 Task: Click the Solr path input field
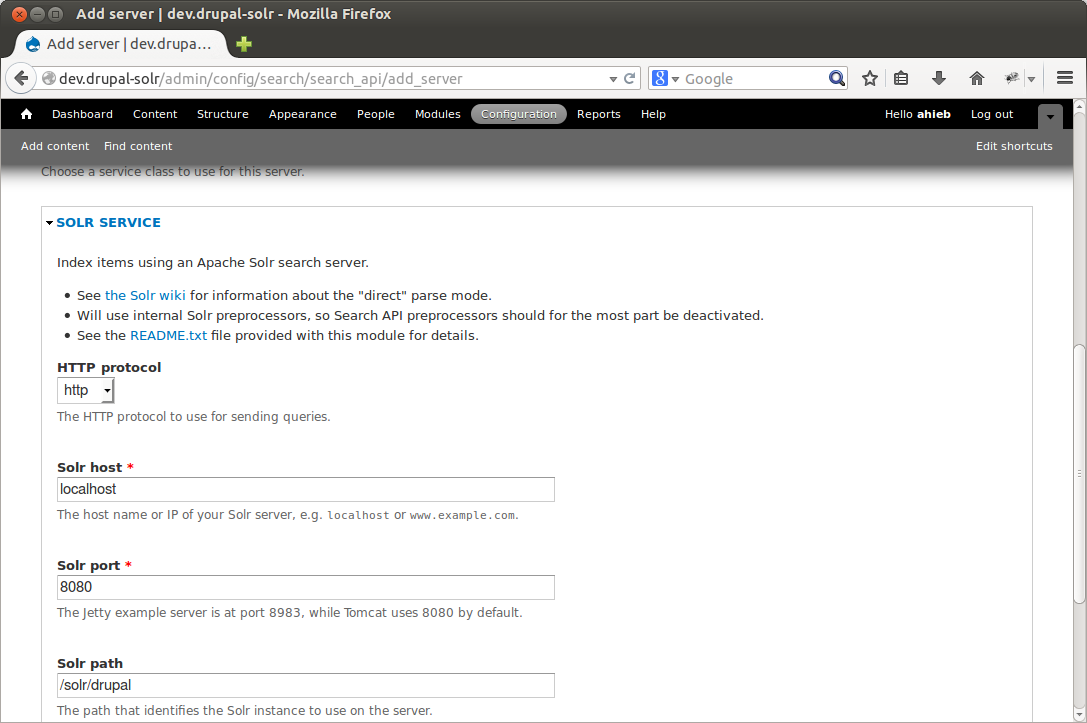click(x=306, y=685)
